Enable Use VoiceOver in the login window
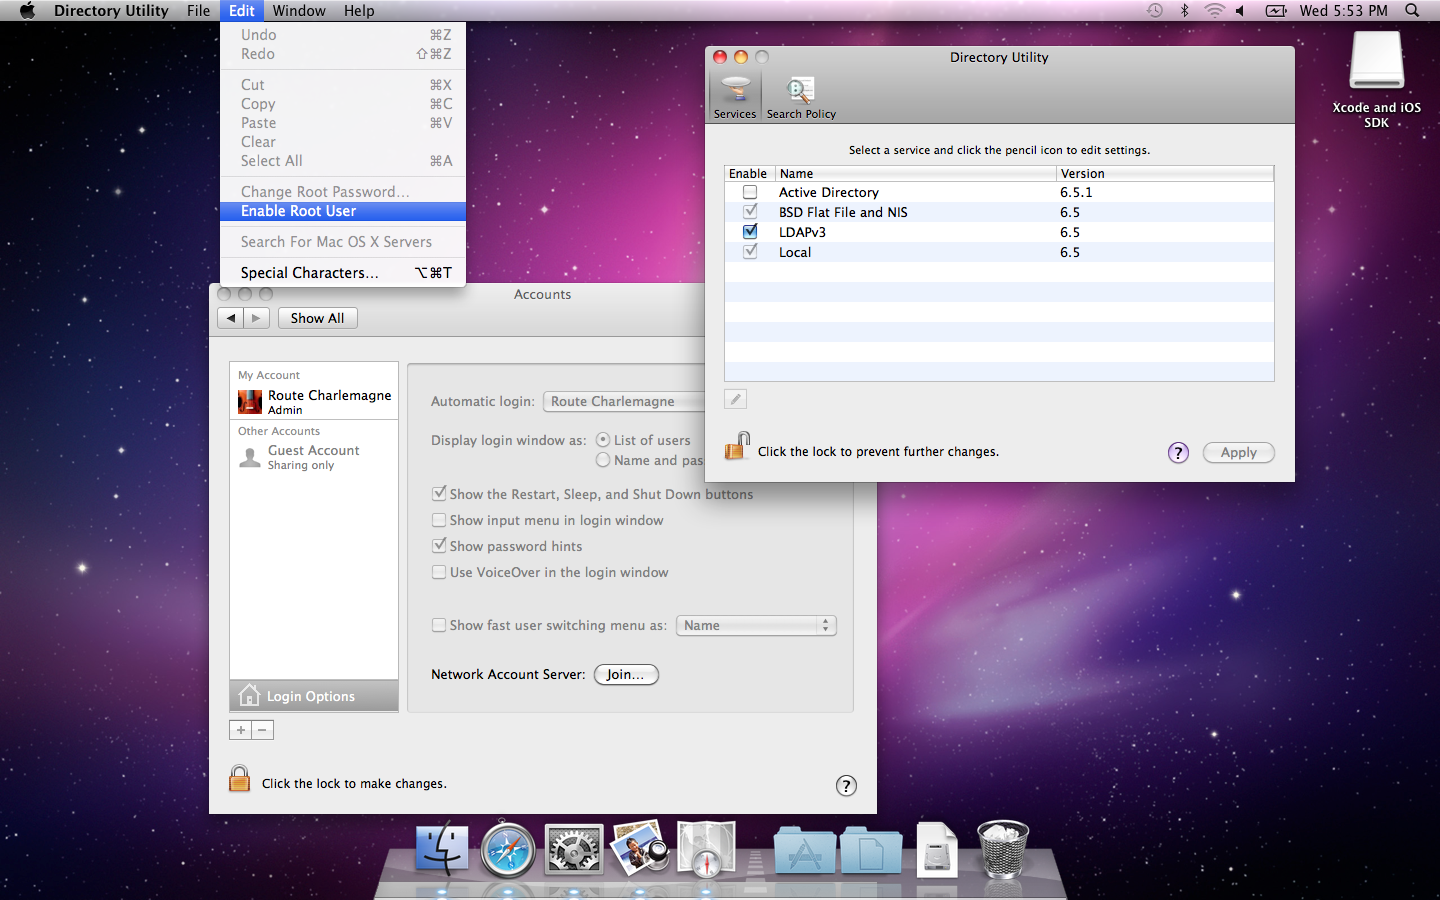The width and height of the screenshot is (1440, 900). coord(439,572)
